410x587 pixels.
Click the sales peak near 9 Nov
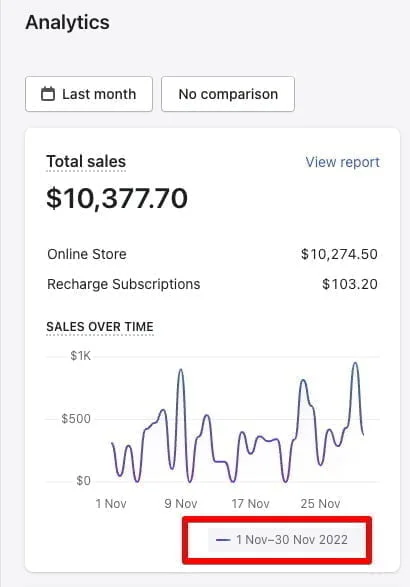pos(181,370)
